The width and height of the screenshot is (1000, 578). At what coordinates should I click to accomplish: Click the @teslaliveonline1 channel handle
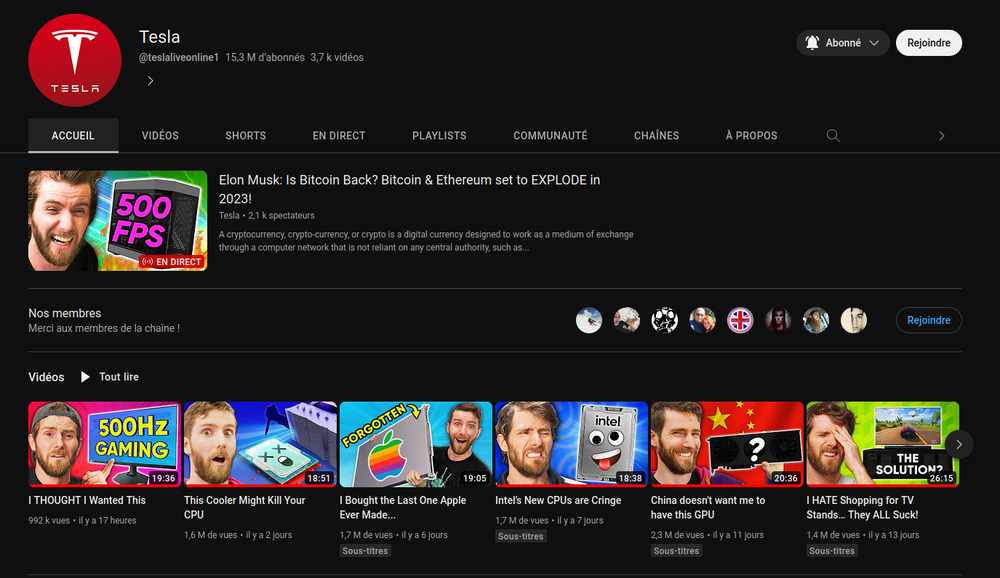179,57
